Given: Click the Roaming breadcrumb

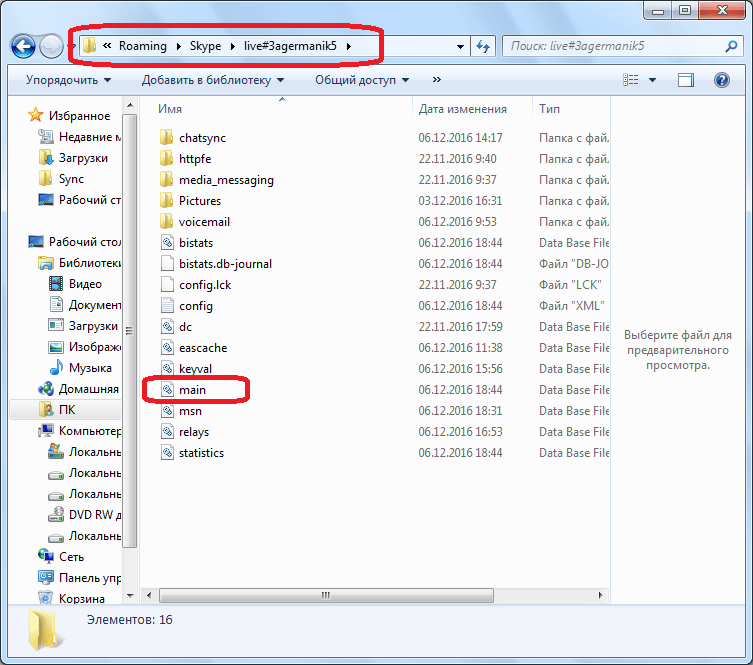Looking at the screenshot, I should point(143,46).
